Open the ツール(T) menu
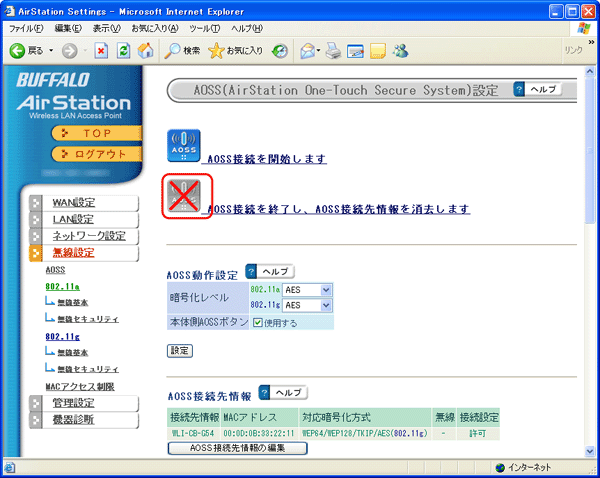 [205, 28]
